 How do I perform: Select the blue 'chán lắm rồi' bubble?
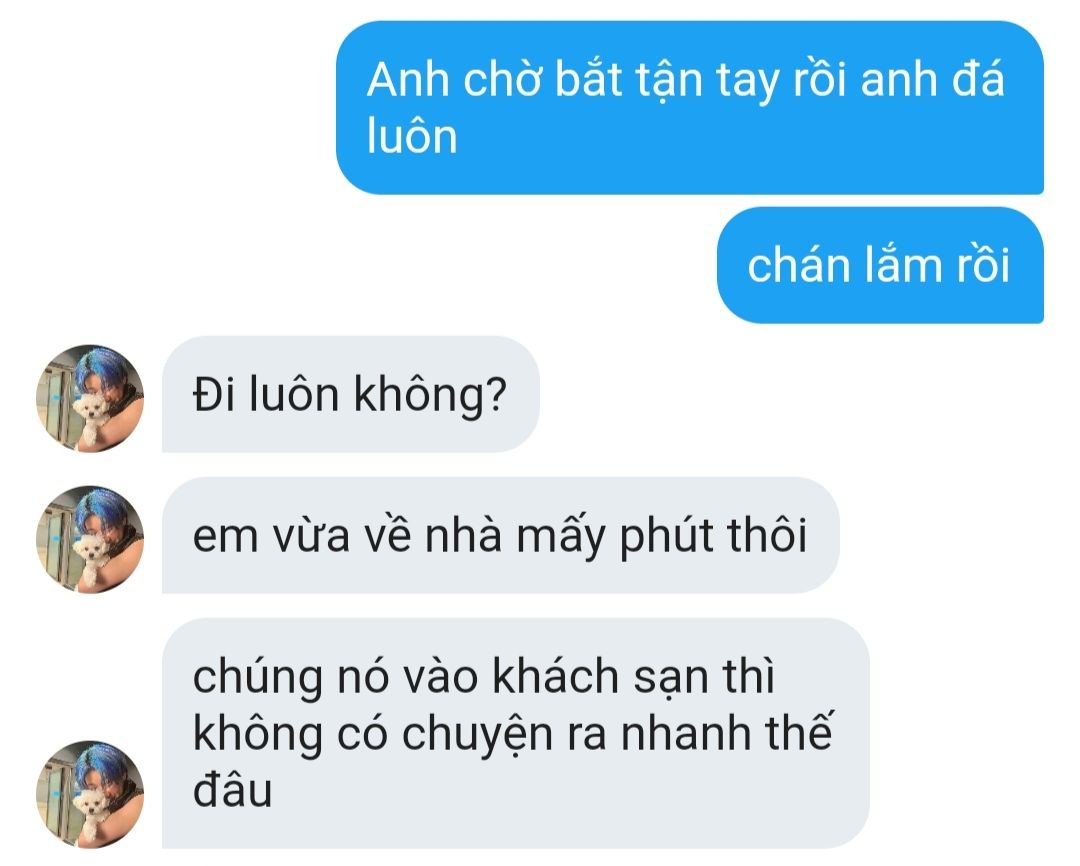[880, 265]
